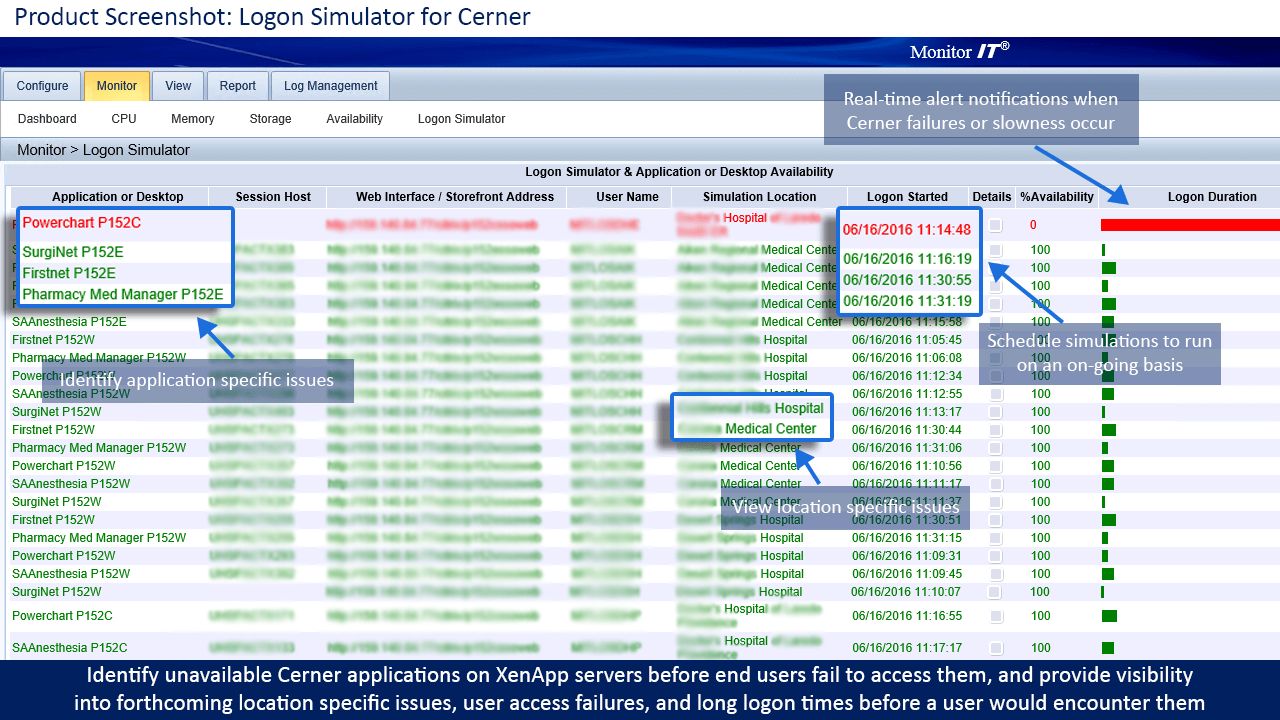
Task: Click availability 100 in the 11:17:17 row
Action: tap(1040, 648)
